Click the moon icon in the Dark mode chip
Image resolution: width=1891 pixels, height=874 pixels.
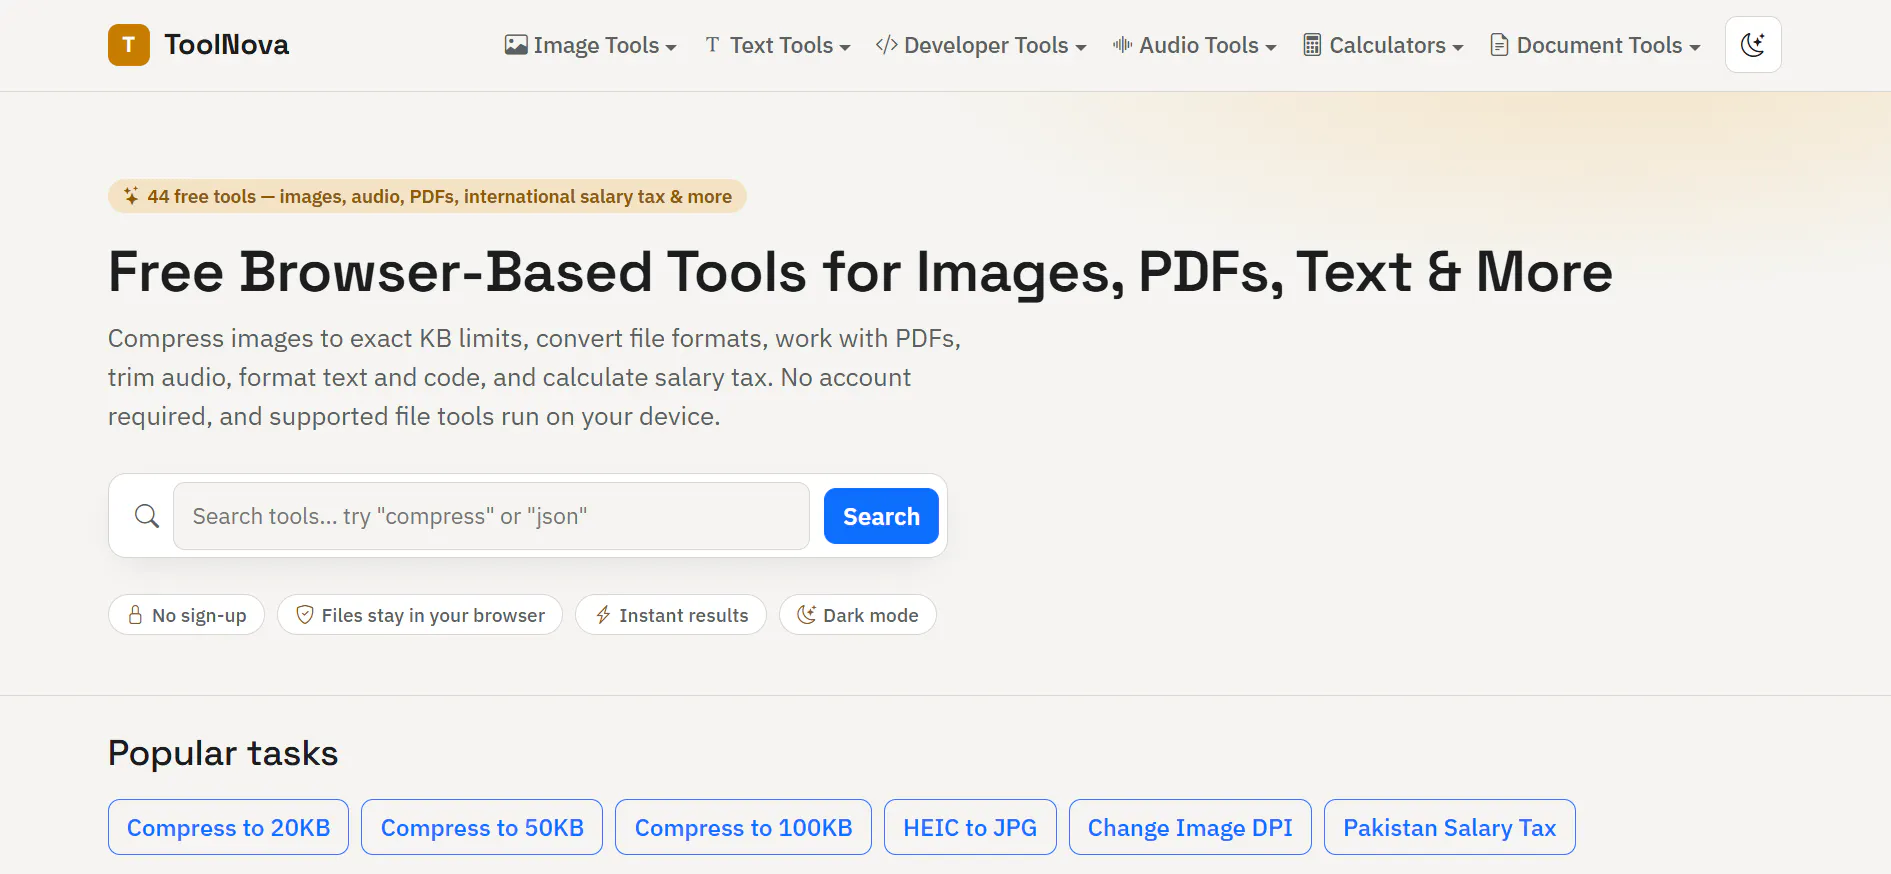806,615
